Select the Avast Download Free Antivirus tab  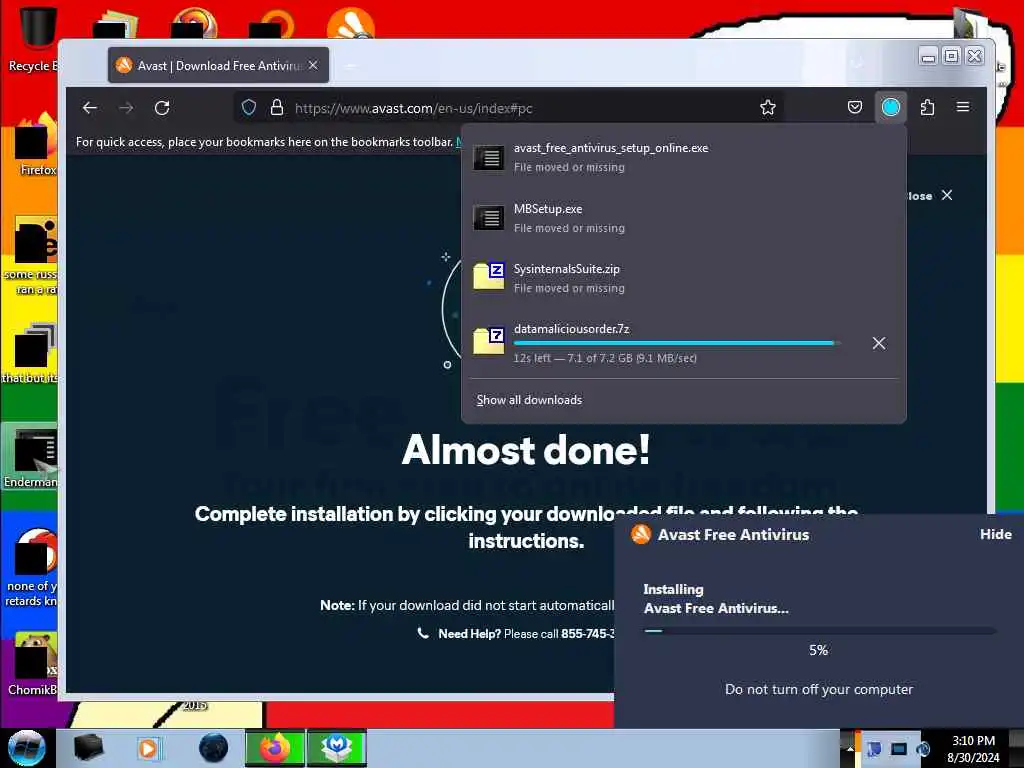(x=219, y=65)
